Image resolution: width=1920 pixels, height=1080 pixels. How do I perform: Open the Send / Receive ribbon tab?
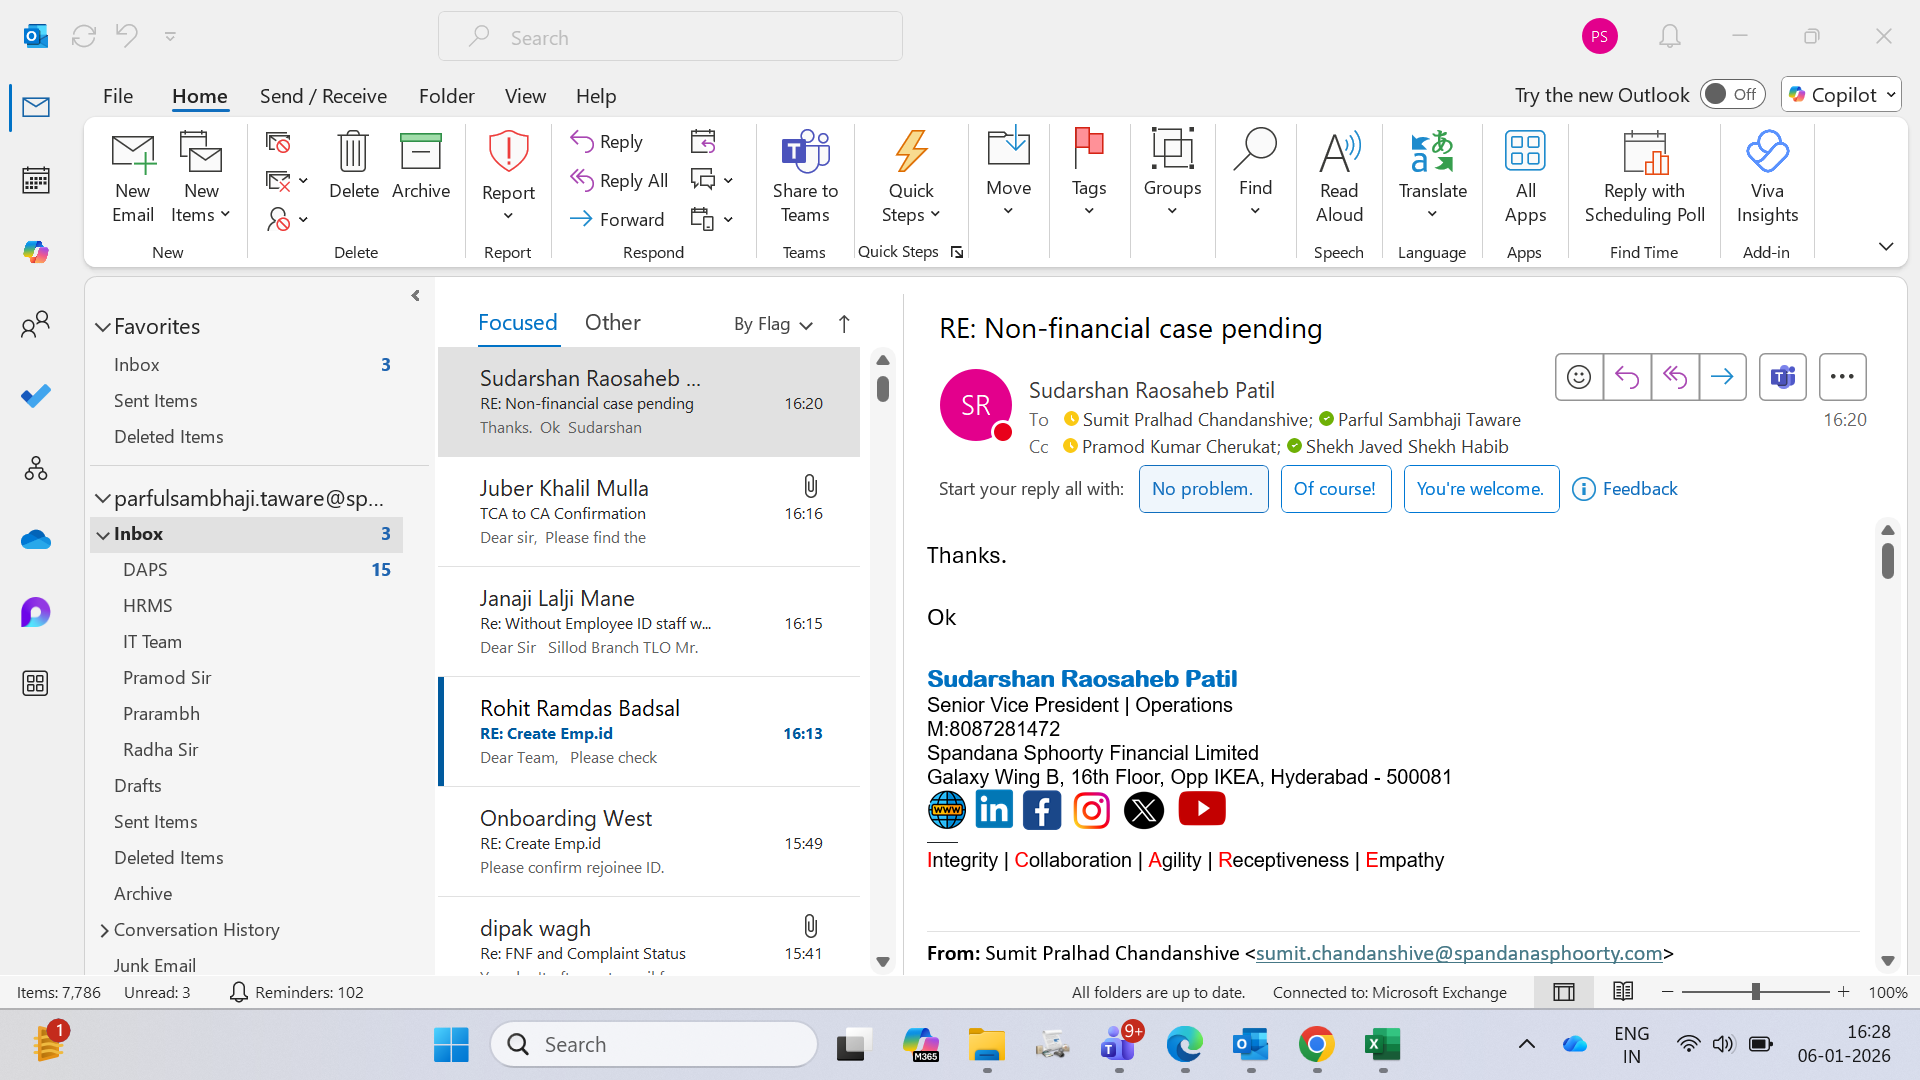point(323,96)
